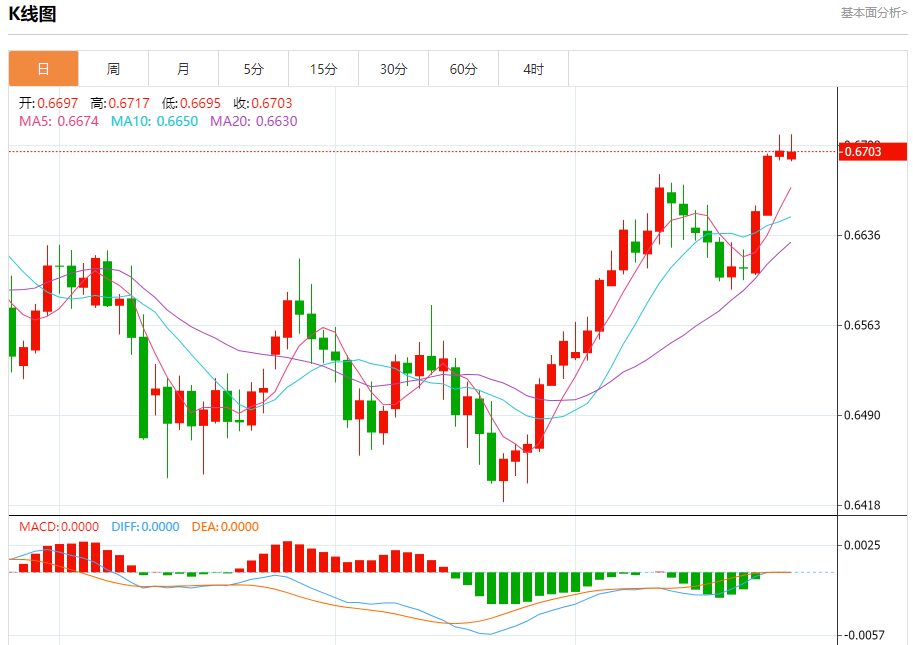The width and height of the screenshot is (913, 645).
Task: Switch to the 4时 chart tab
Action: click(533, 69)
